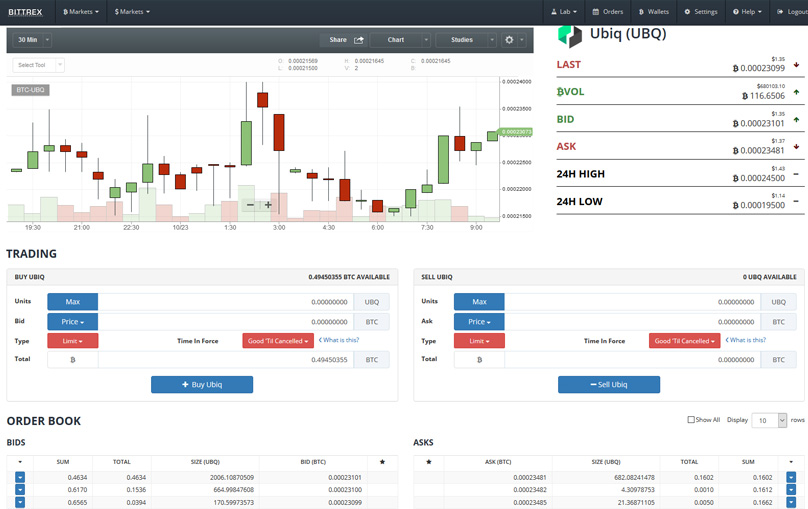
Task: Click the chart zoom in plus icon
Action: coord(268,205)
